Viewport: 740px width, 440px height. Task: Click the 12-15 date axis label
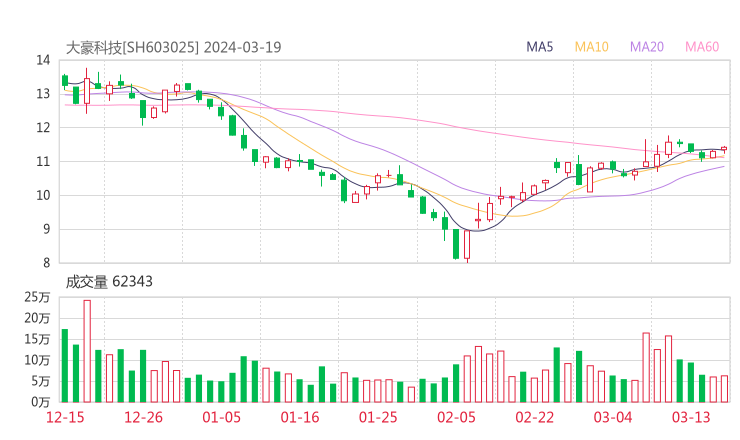point(65,417)
